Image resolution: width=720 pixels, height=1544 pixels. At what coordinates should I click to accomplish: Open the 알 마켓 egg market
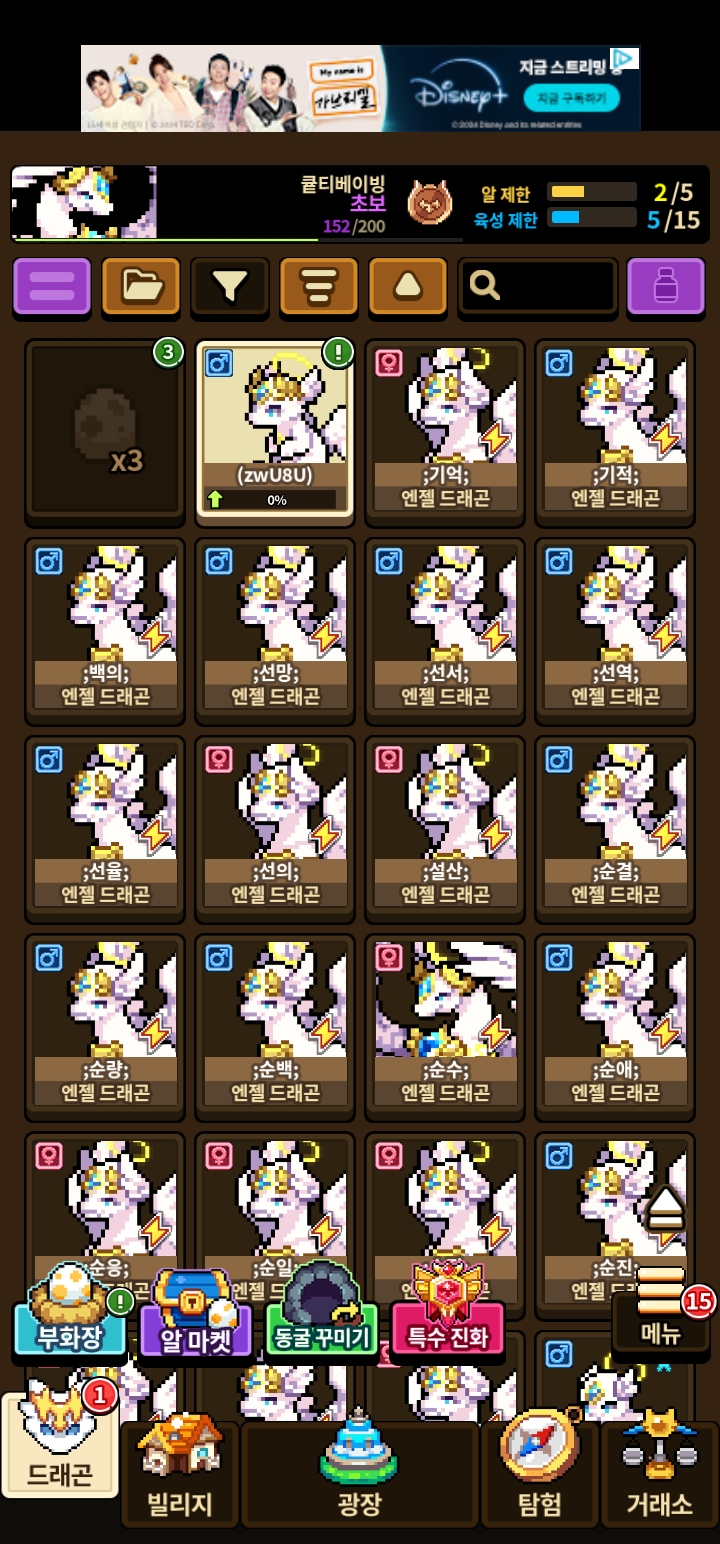tap(196, 1319)
